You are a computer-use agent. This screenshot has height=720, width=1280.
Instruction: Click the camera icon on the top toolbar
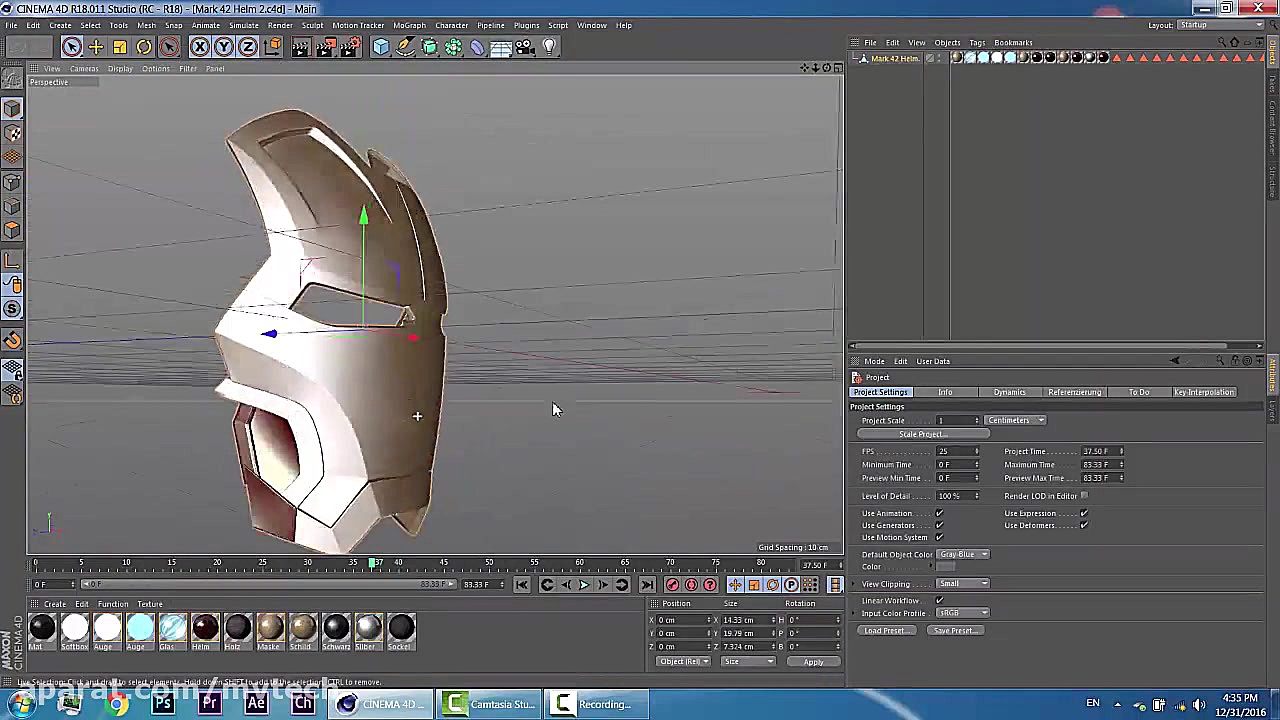coord(524,46)
